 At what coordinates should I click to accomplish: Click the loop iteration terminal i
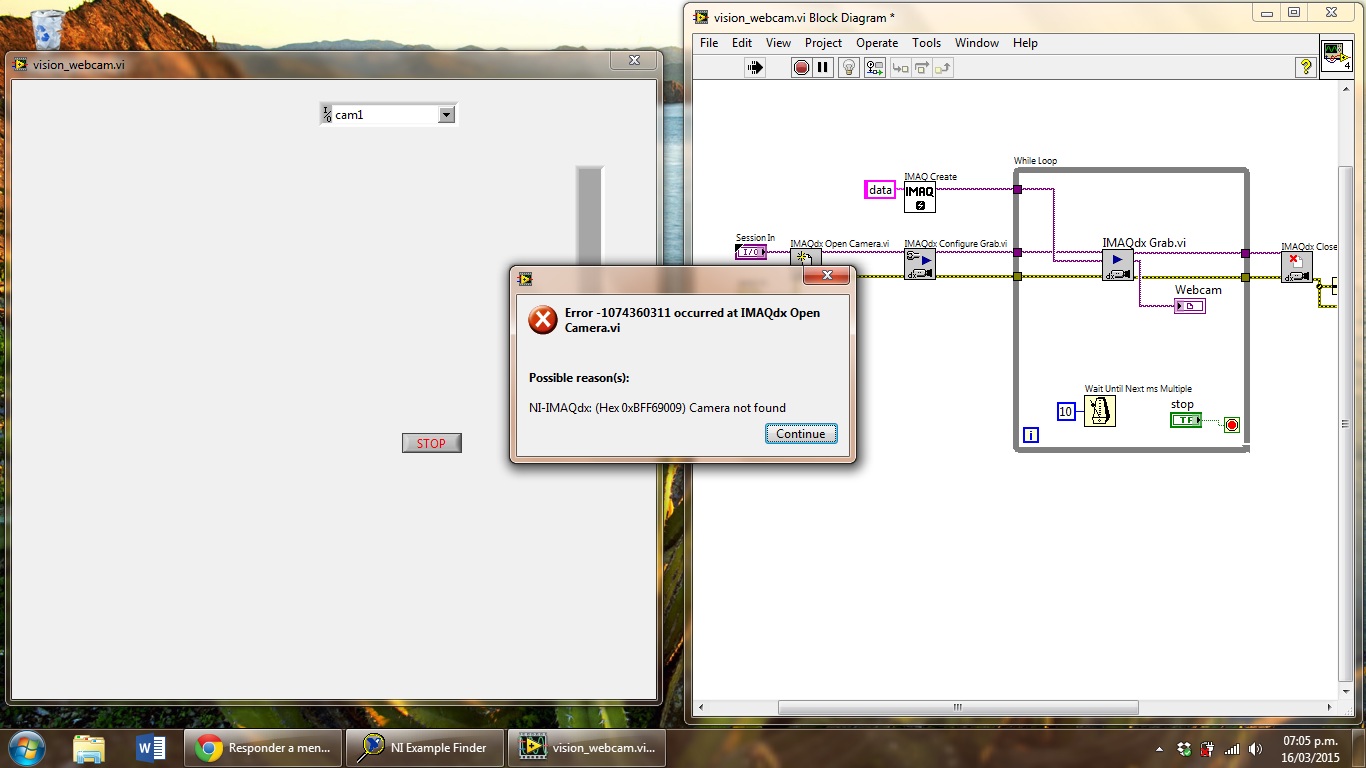point(1031,435)
